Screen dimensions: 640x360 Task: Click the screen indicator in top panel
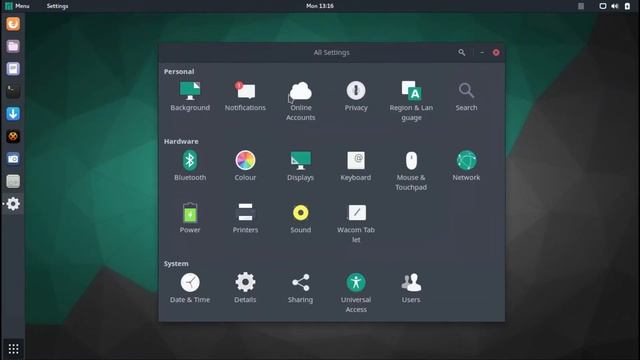pos(602,6)
